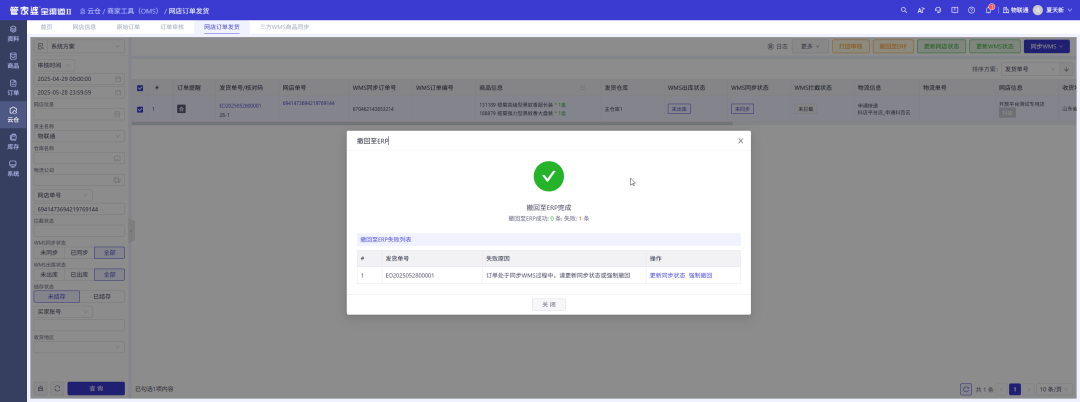Click the 更新同步状态 link in failure list
The width and height of the screenshot is (1080, 402).
click(x=667, y=274)
